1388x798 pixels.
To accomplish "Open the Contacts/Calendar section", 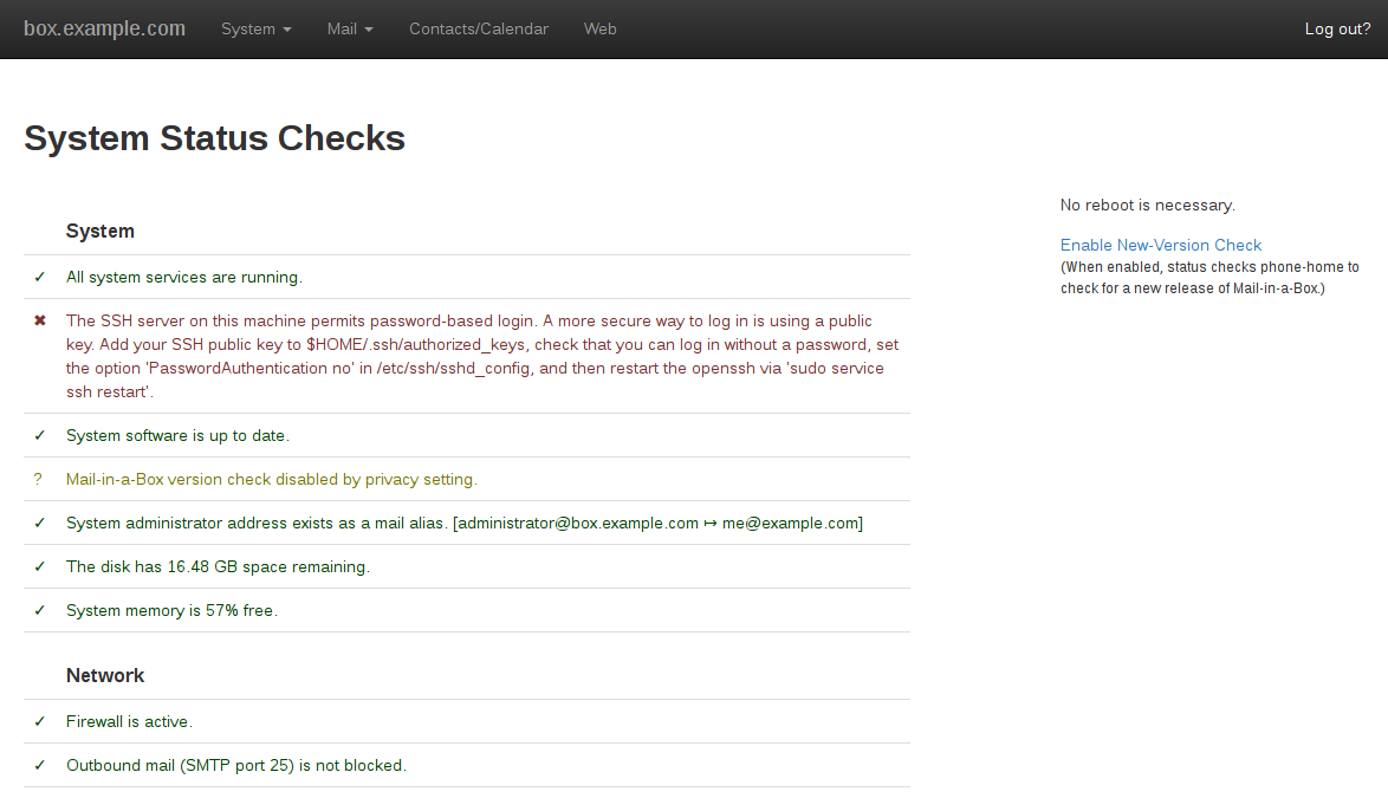I will click(x=478, y=29).
